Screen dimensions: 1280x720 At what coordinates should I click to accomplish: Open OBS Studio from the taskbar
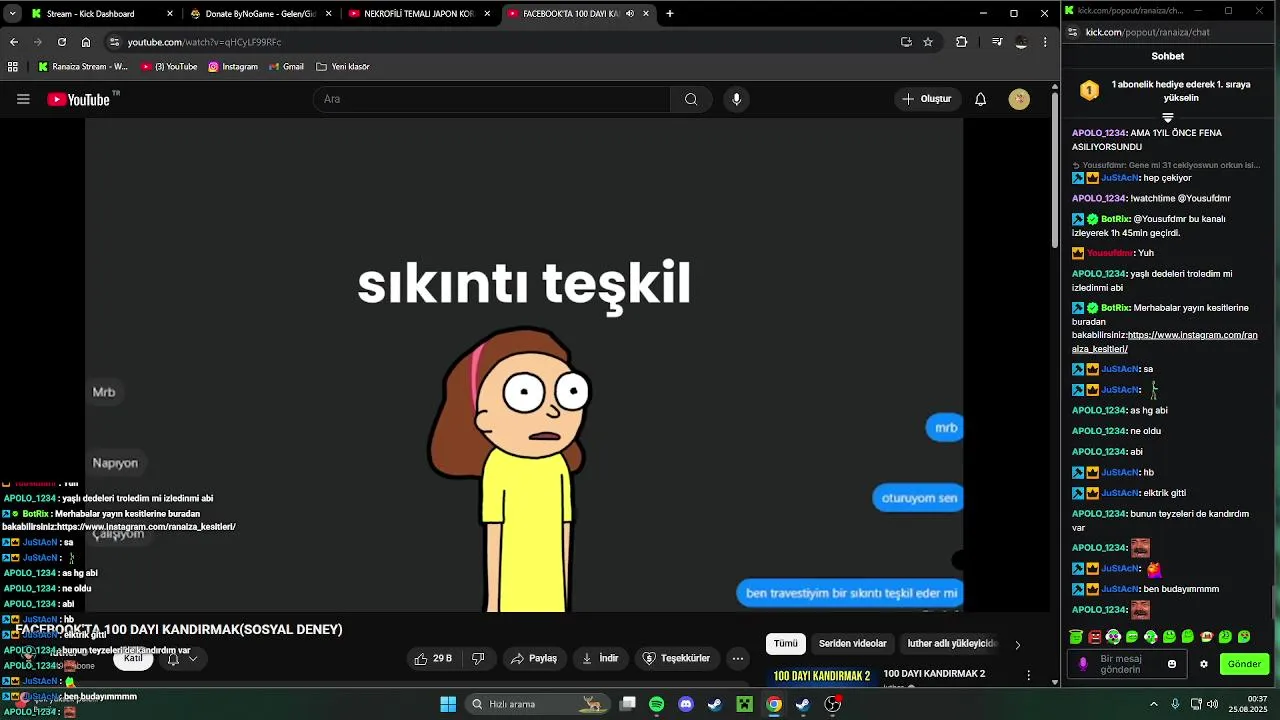pos(832,704)
